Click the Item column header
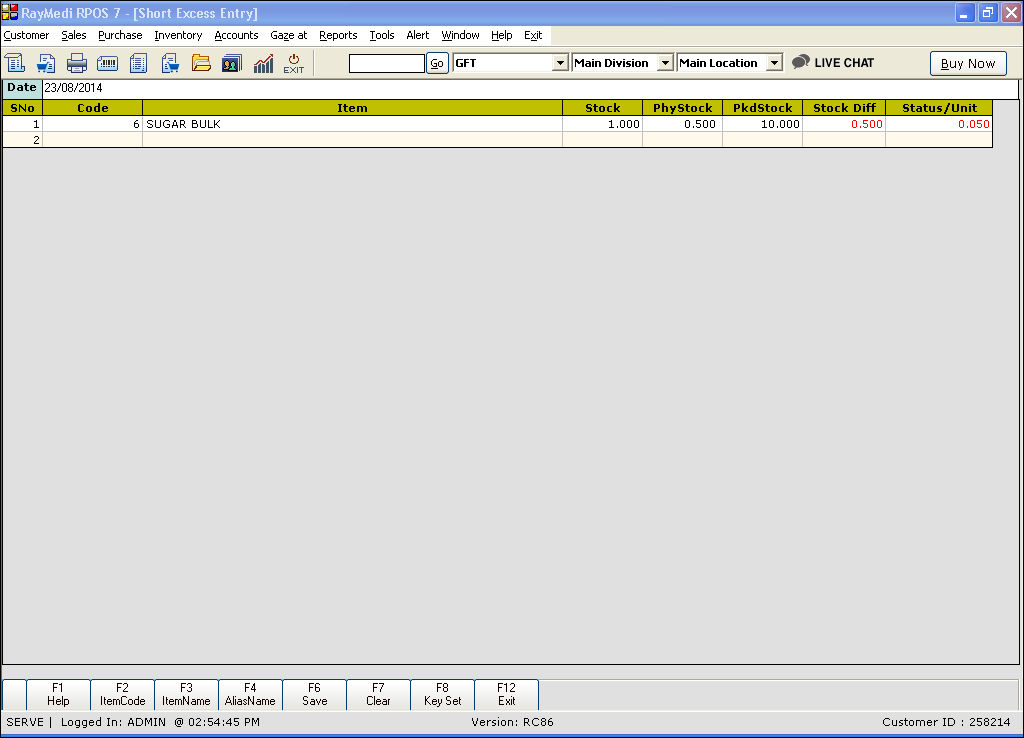The height and width of the screenshot is (738, 1024). click(352, 108)
